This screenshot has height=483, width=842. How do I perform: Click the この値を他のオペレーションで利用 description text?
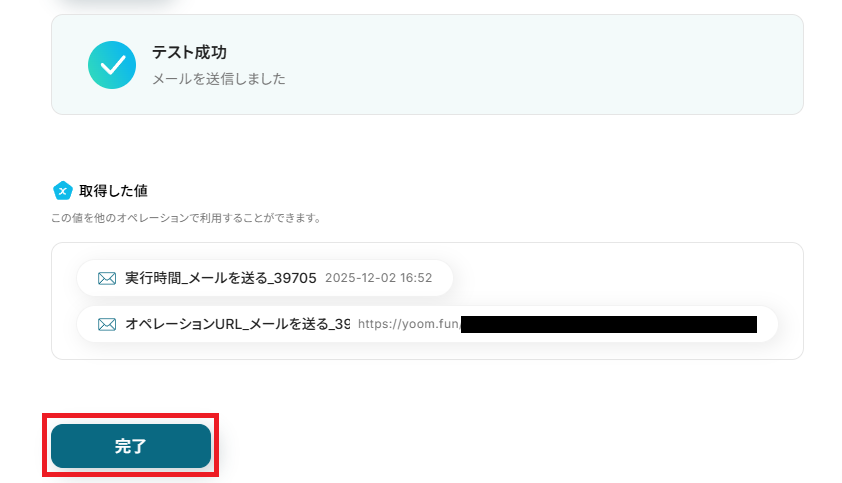186,218
